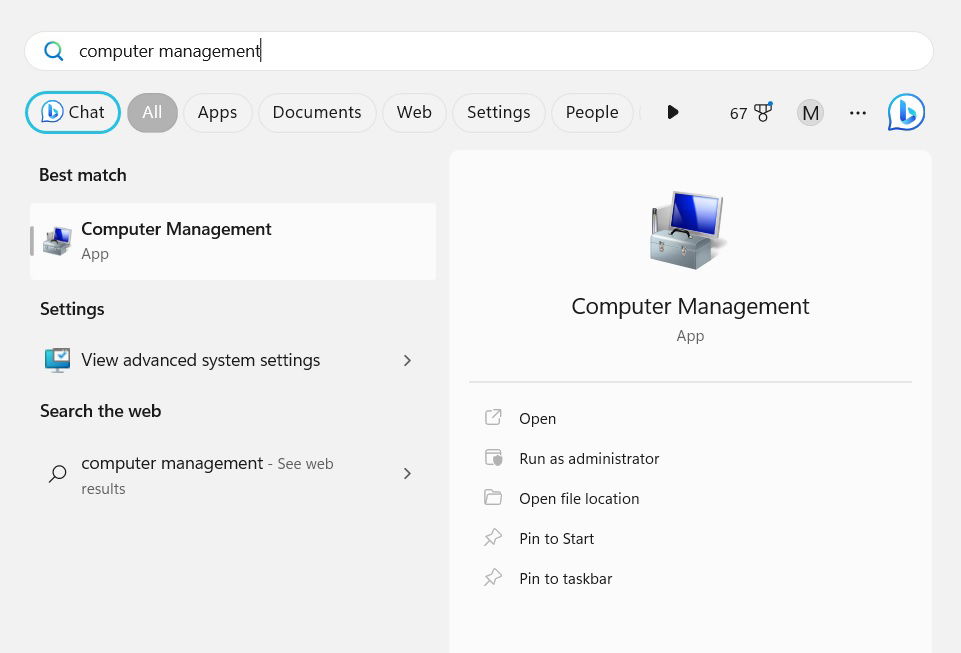
Task: Click the Pin to Start pin icon
Action: point(493,538)
